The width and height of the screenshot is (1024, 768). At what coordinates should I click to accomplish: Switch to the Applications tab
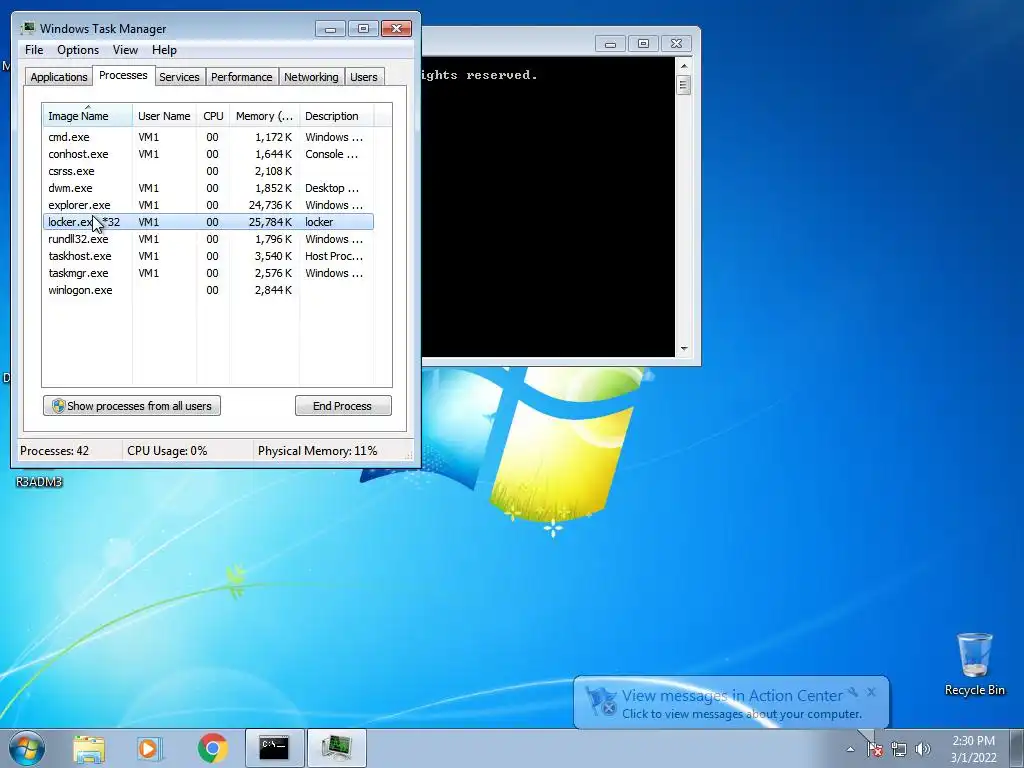click(59, 77)
